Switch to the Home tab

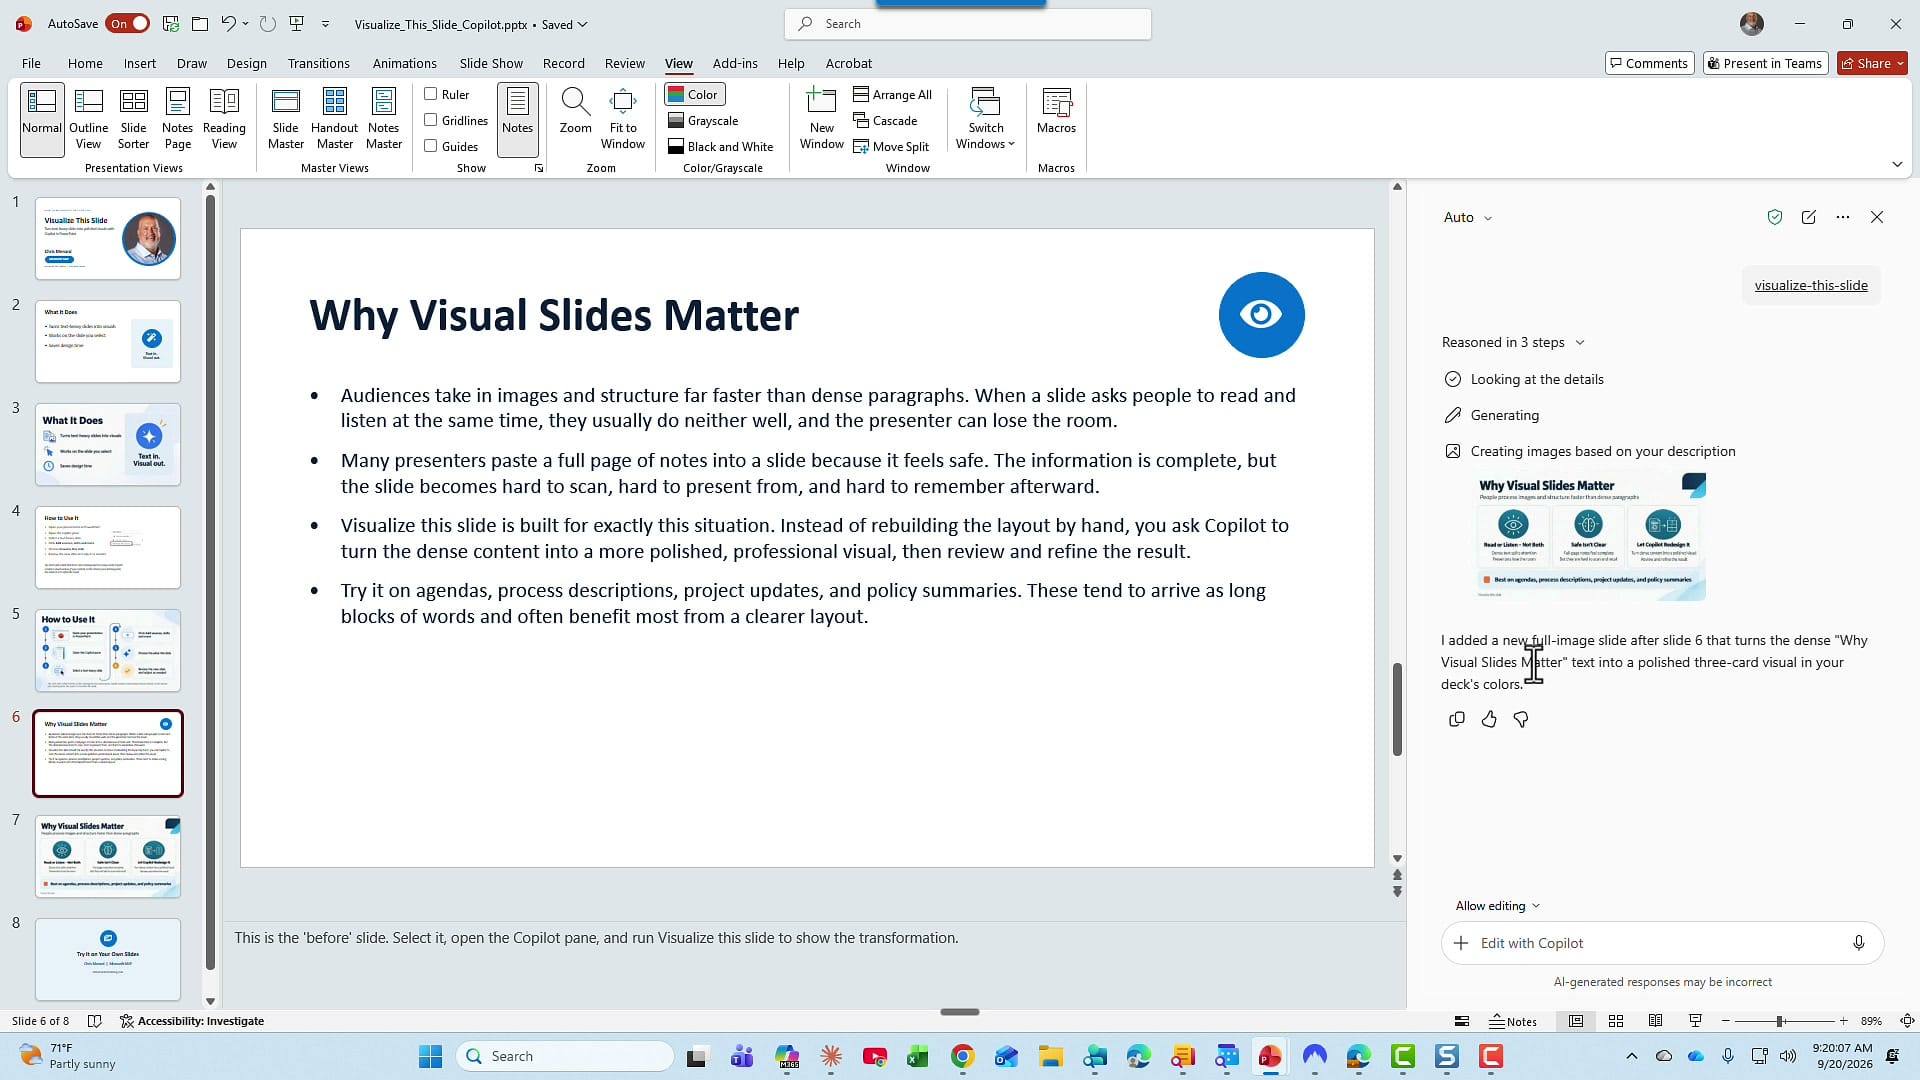85,63
